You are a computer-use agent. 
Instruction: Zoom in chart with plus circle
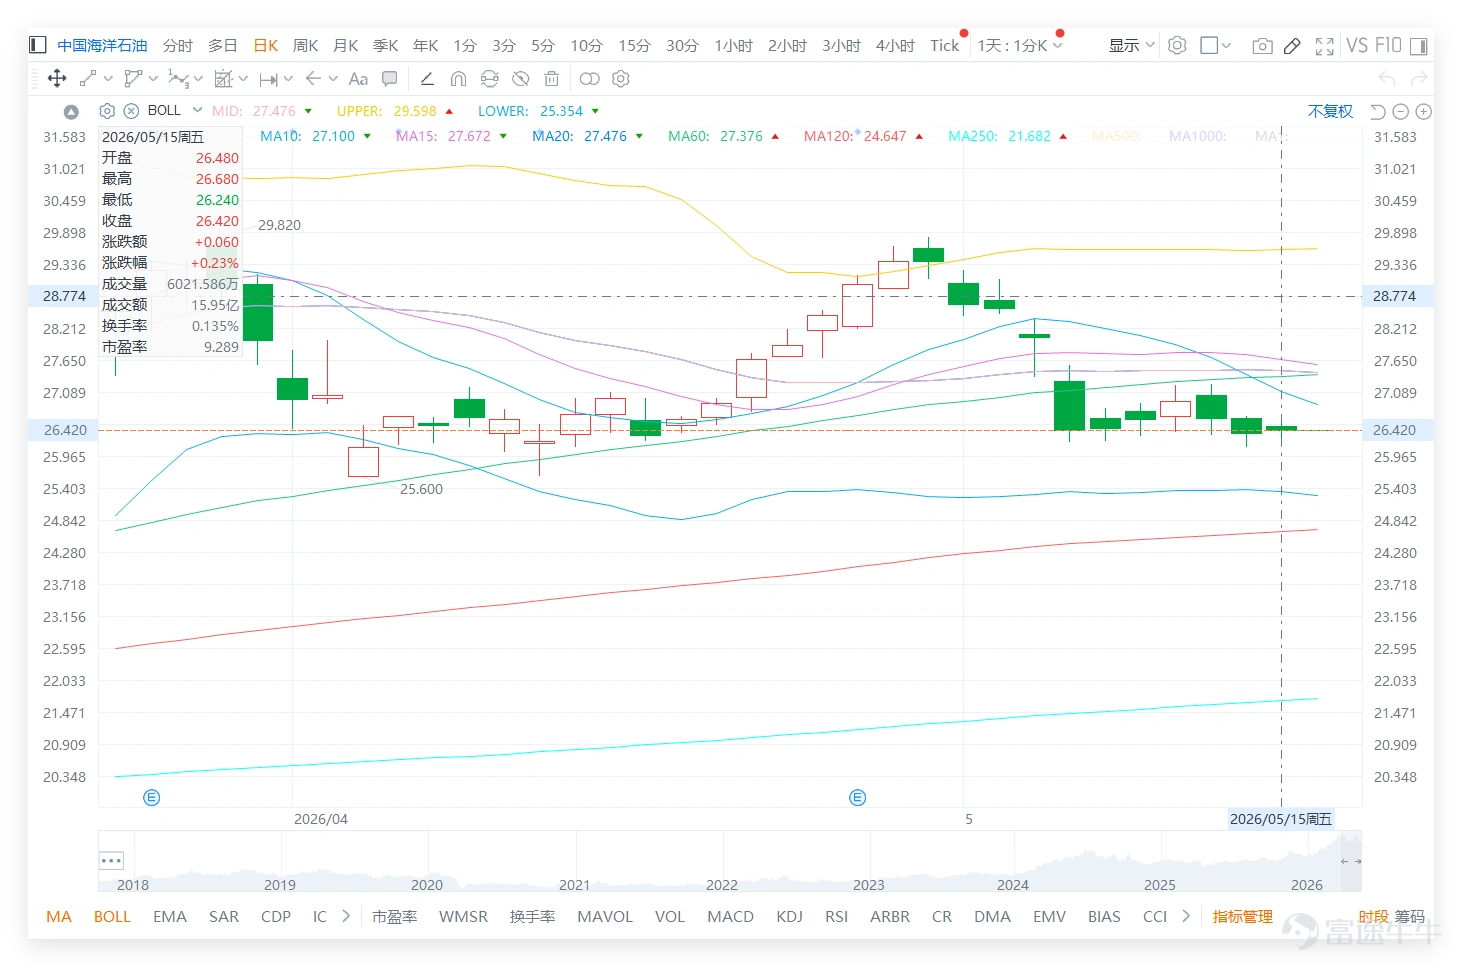click(x=1424, y=111)
